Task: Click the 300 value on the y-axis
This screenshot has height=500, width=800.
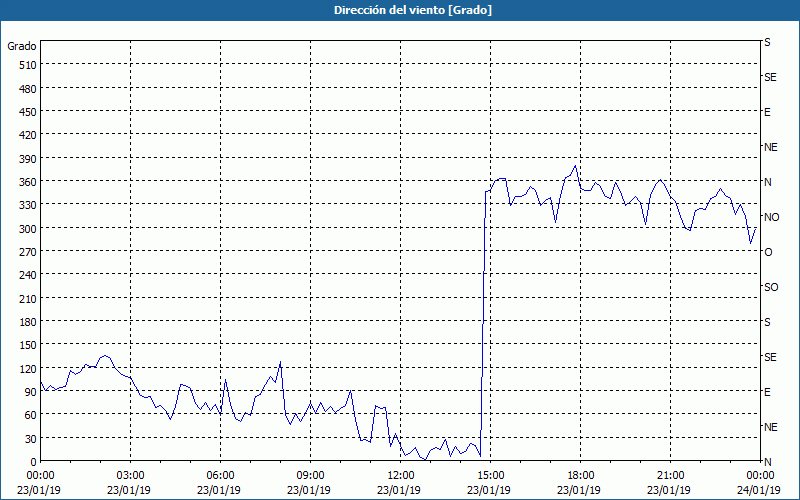Action: tap(28, 229)
